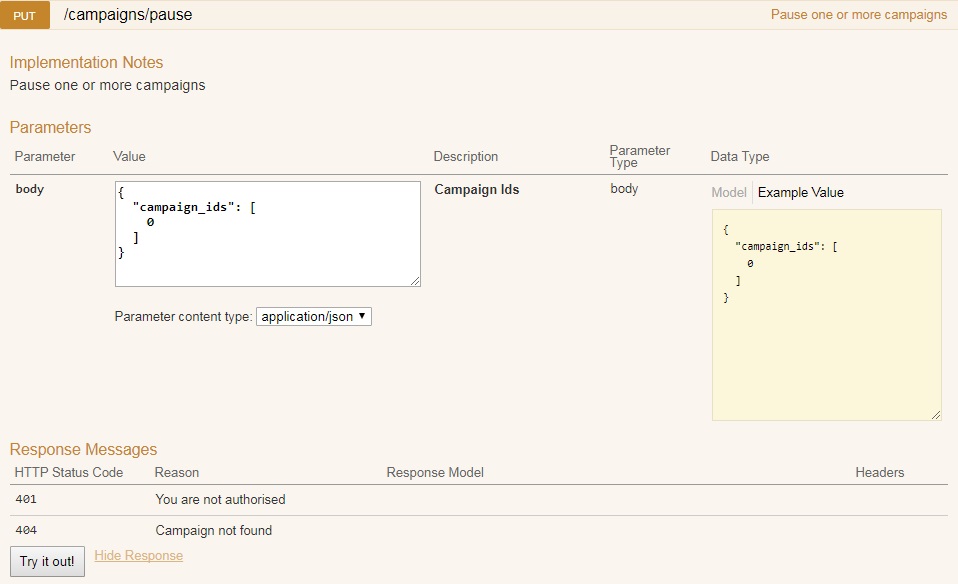Click the example value box resize handle
The height and width of the screenshot is (584, 958).
pos(936,415)
